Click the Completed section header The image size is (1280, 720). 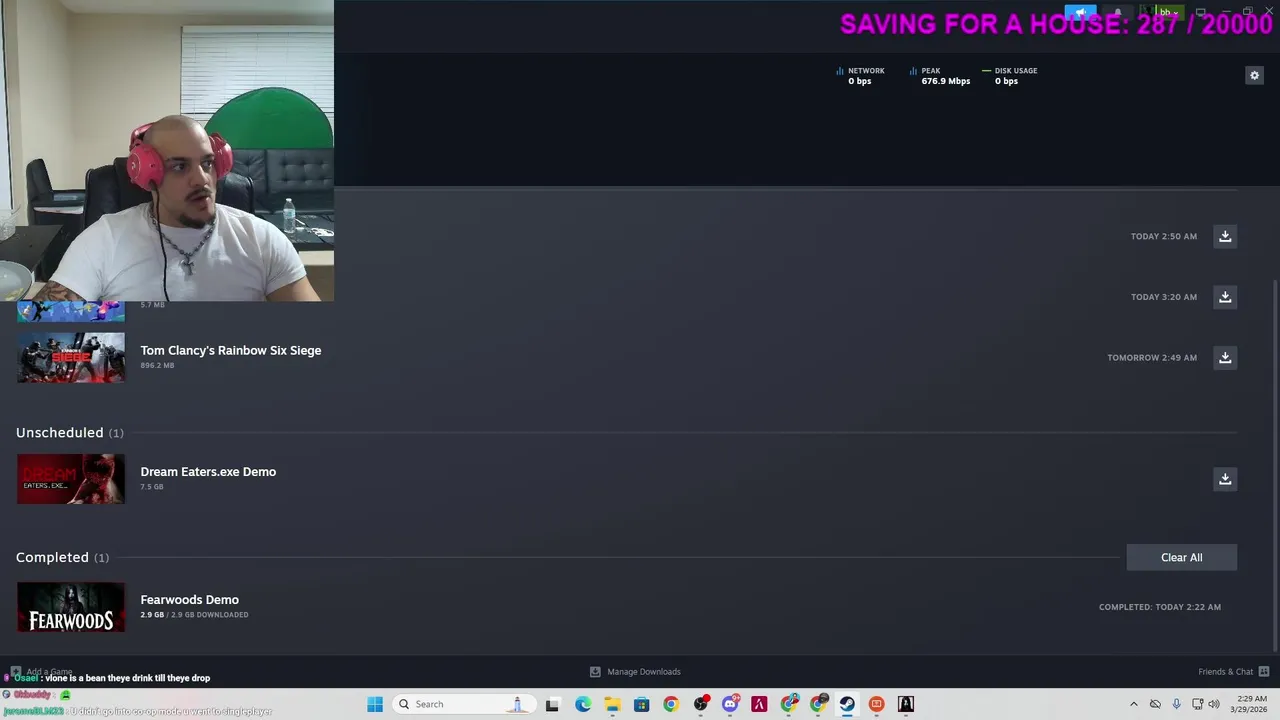click(62, 557)
